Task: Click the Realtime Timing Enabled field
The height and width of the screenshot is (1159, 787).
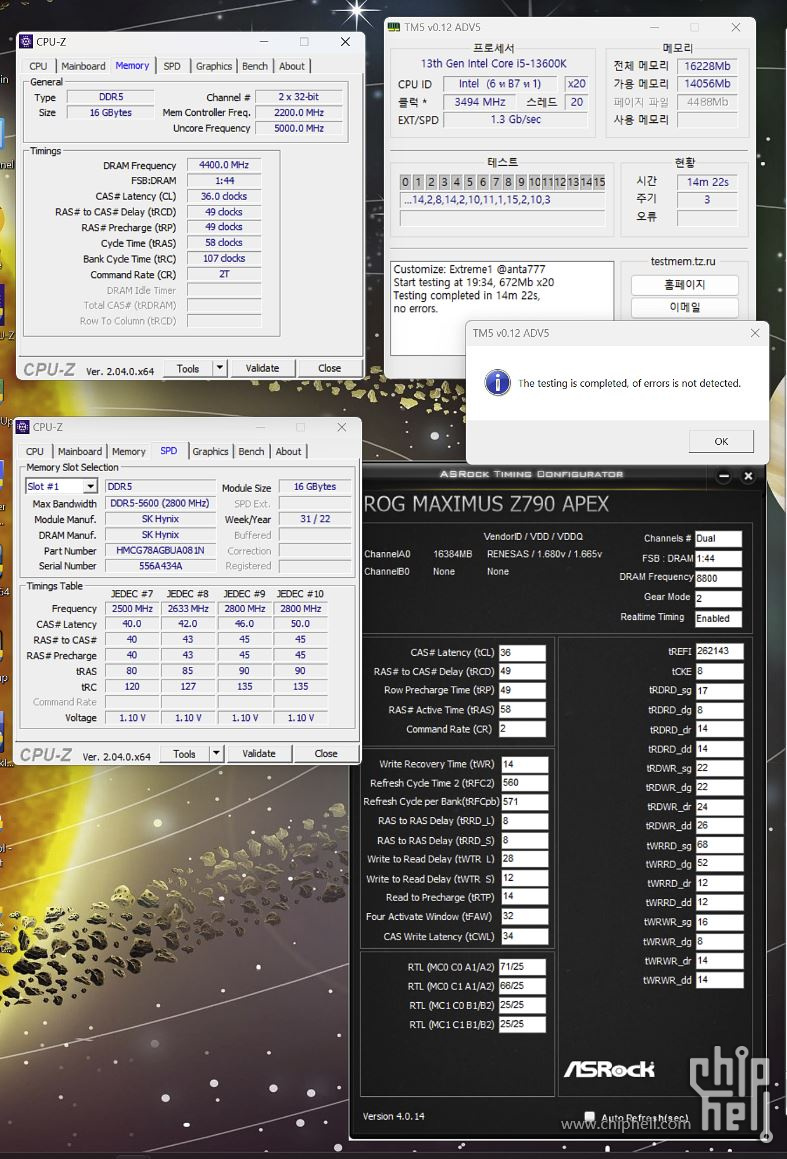Action: [718, 619]
